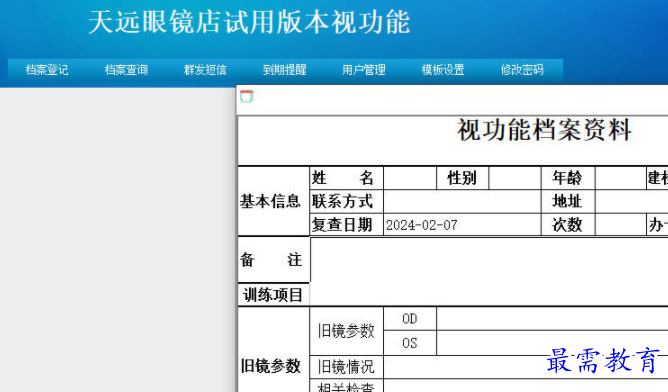Click the 性别 value field
The height and width of the screenshot is (392, 668).
(x=515, y=178)
